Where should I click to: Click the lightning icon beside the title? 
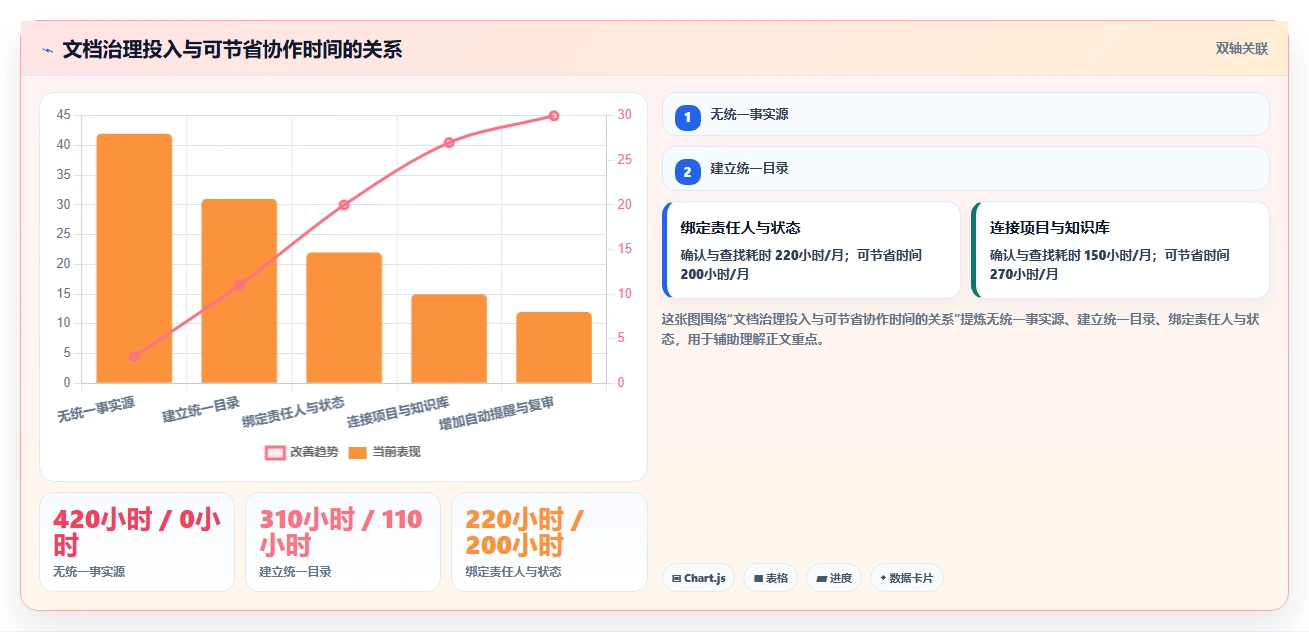click(47, 49)
